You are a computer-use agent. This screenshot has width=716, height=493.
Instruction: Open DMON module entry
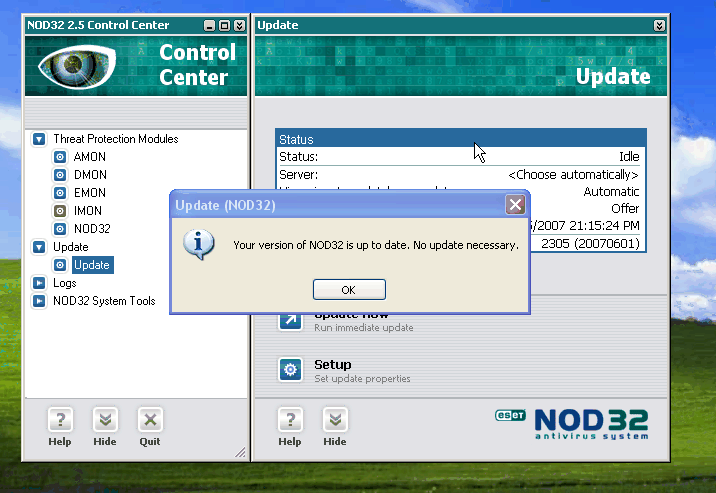point(90,175)
